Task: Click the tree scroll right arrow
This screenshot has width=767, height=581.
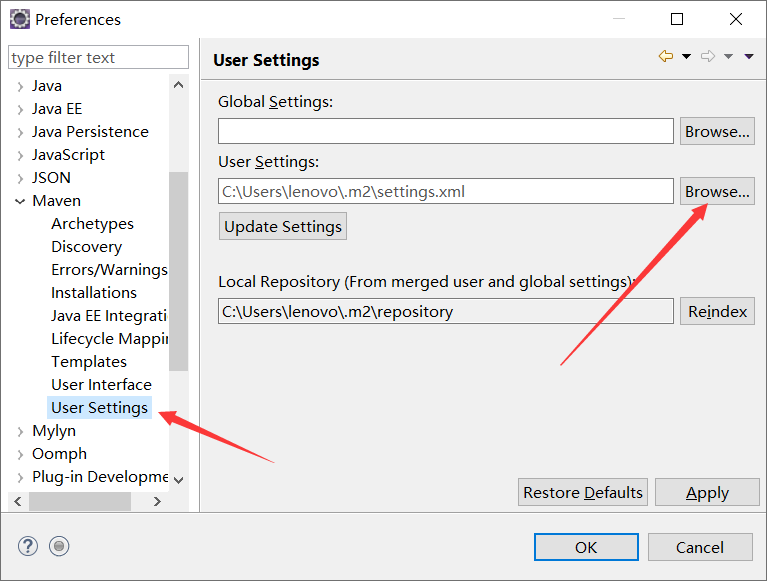Action: click(157, 501)
